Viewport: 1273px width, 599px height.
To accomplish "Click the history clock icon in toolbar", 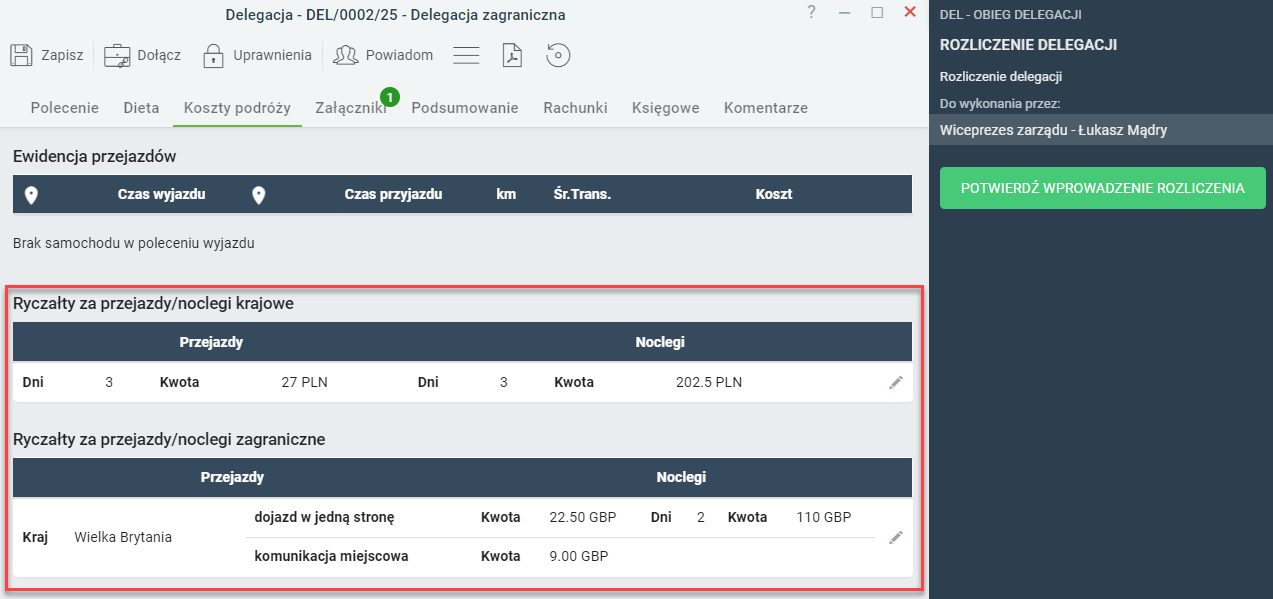I will 558,55.
